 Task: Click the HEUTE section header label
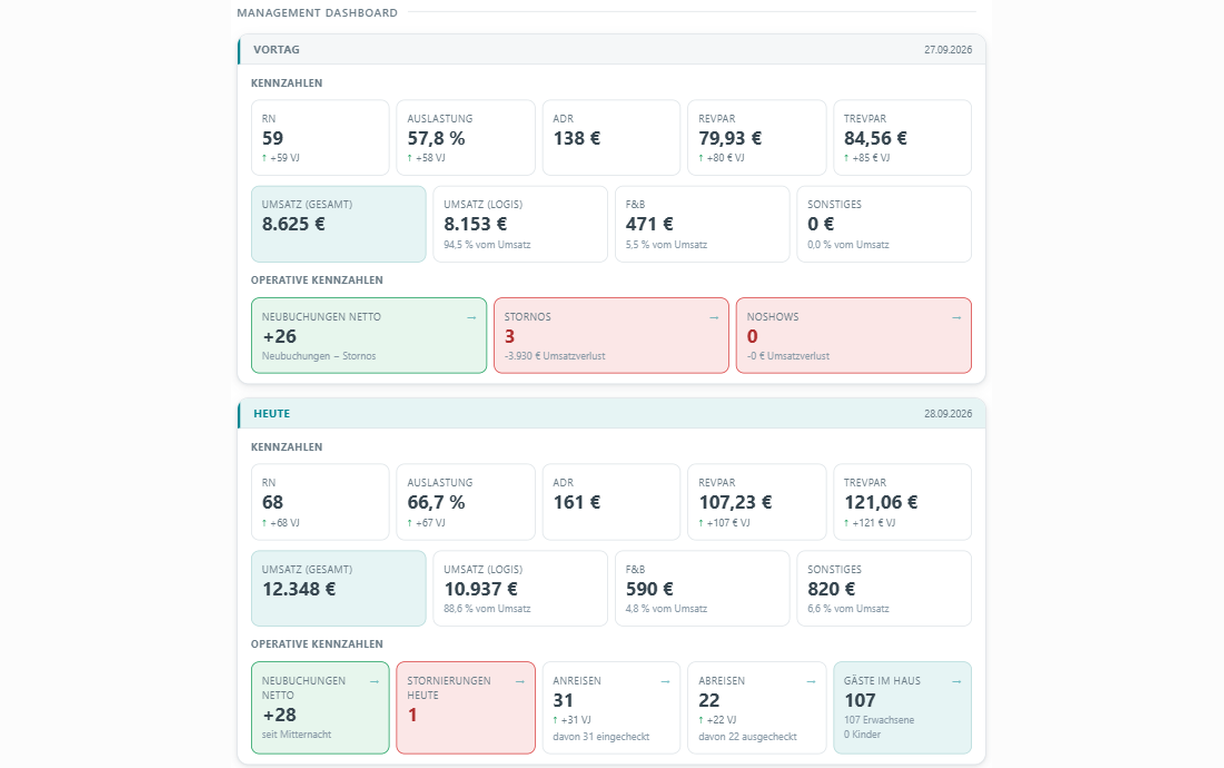click(272, 413)
